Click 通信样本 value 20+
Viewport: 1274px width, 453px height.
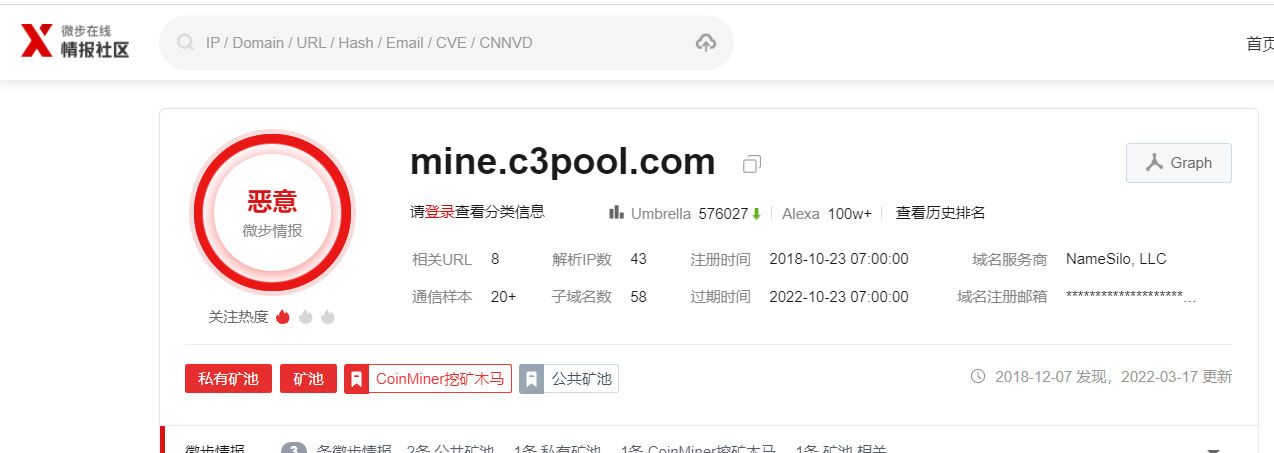(x=504, y=297)
